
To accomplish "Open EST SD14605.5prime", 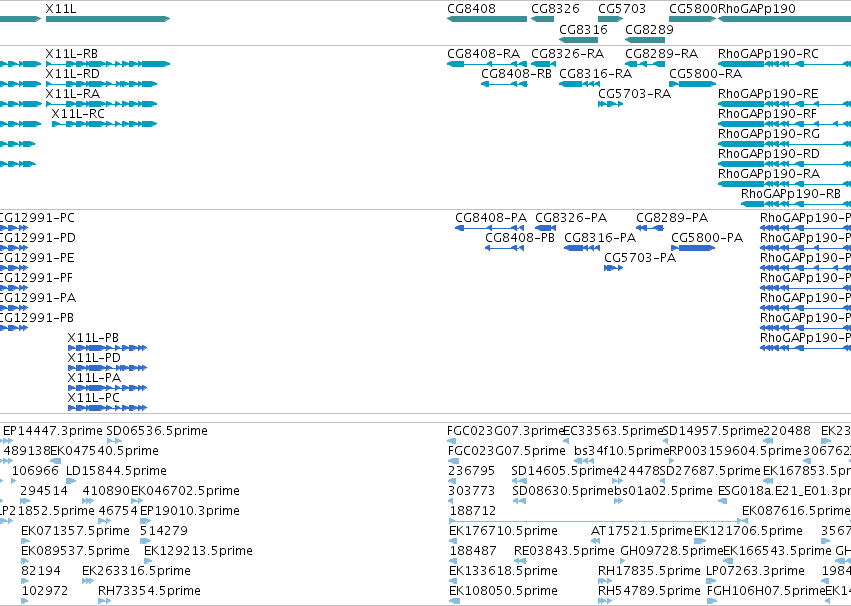I will (562, 471).
